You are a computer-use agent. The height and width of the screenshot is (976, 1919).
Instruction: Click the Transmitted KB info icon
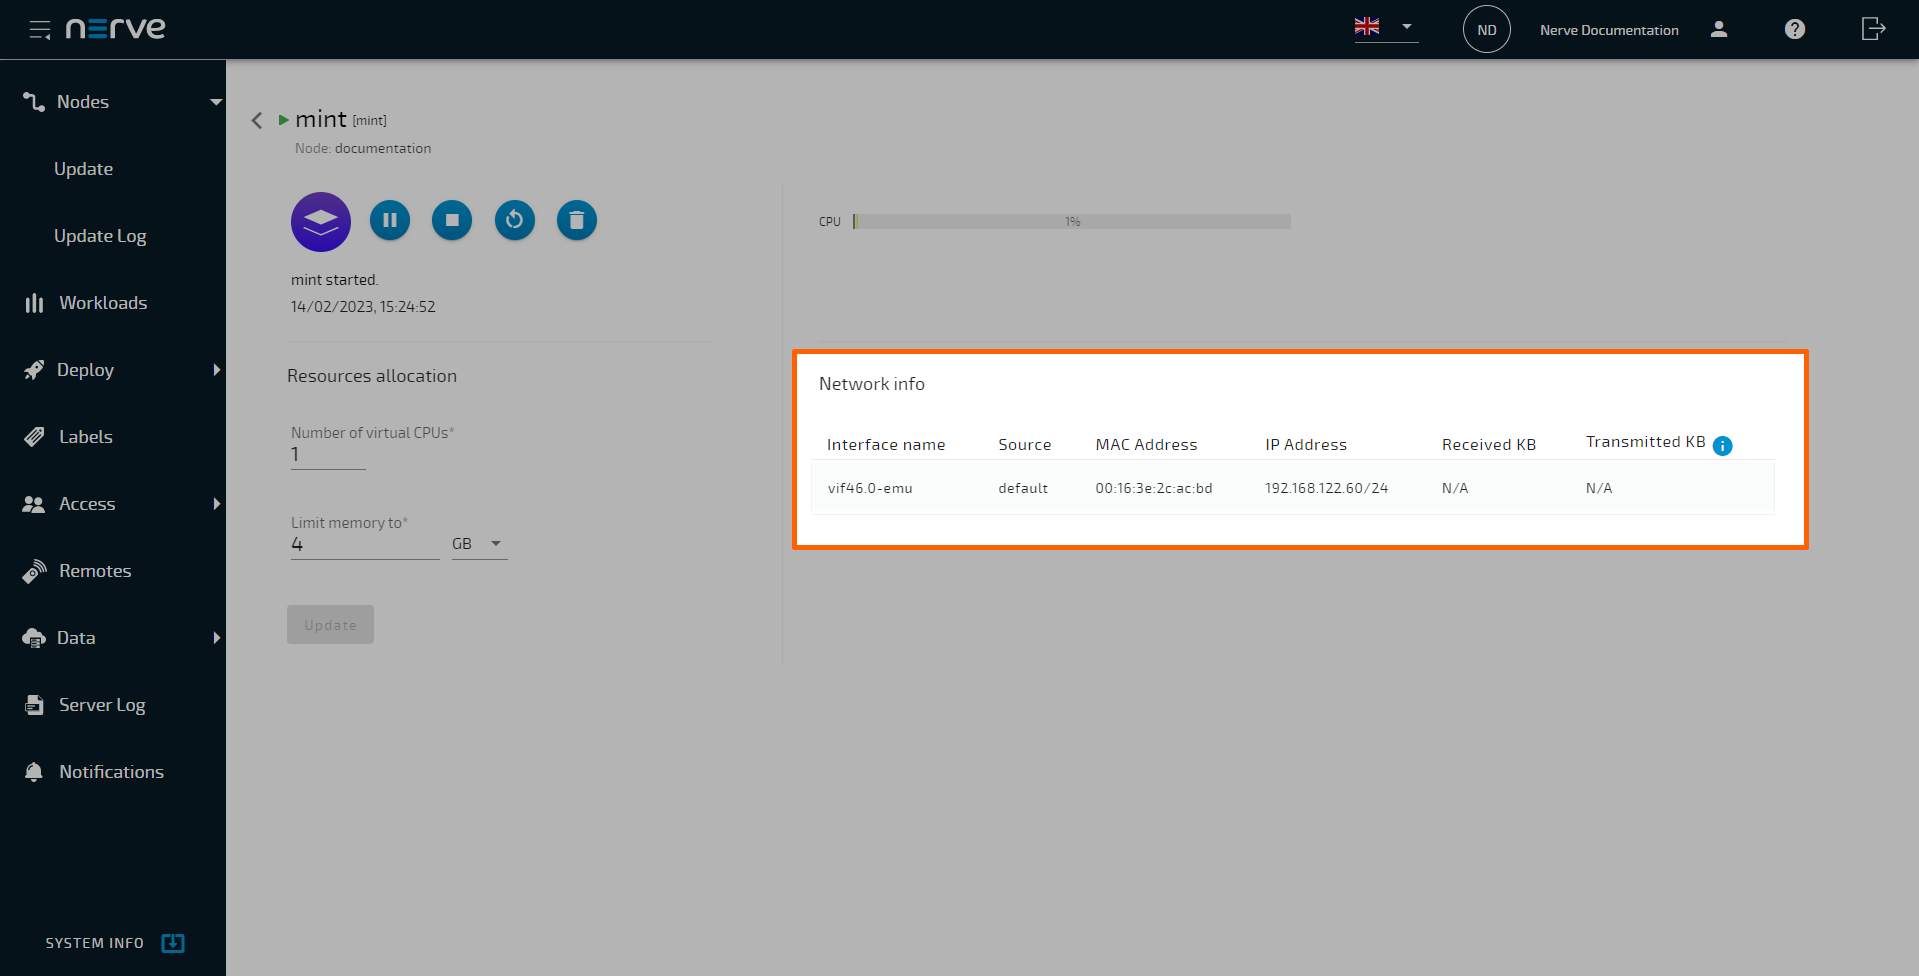click(1722, 446)
